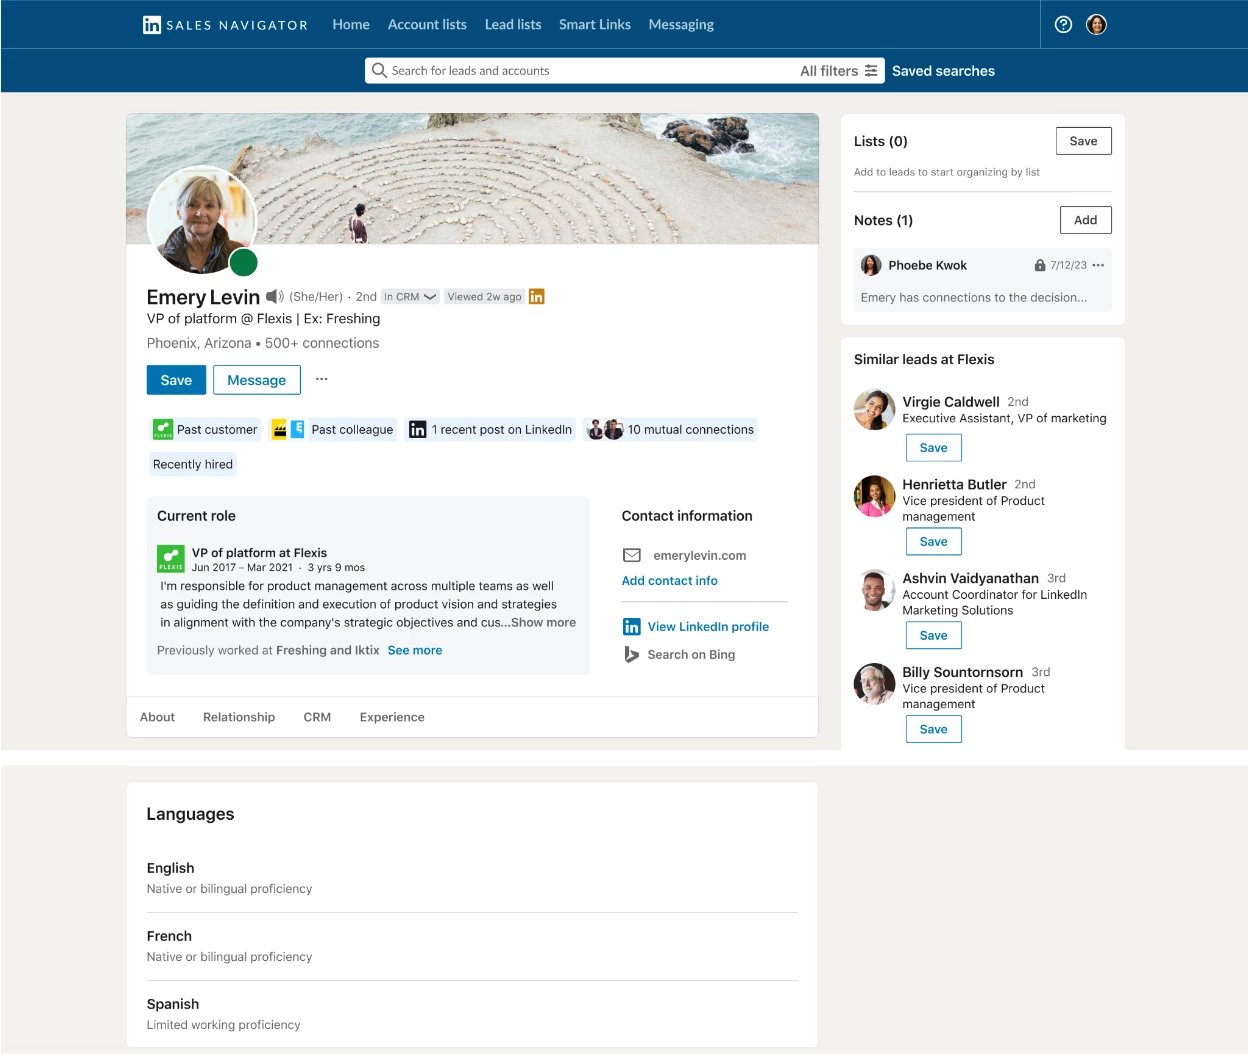1248x1054 pixels.
Task: Save lead Ashvin Vaidyanathan
Action: pyautogui.click(x=933, y=636)
